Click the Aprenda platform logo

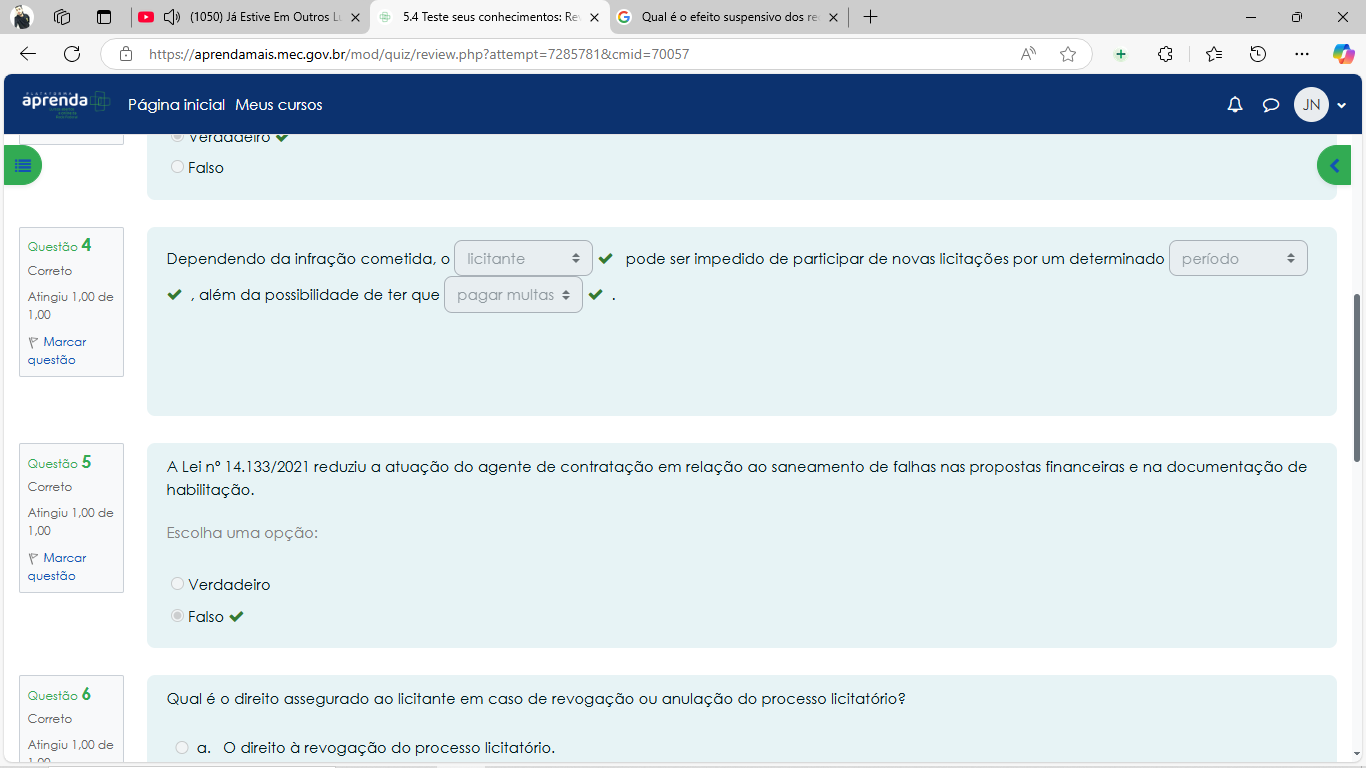click(x=66, y=104)
